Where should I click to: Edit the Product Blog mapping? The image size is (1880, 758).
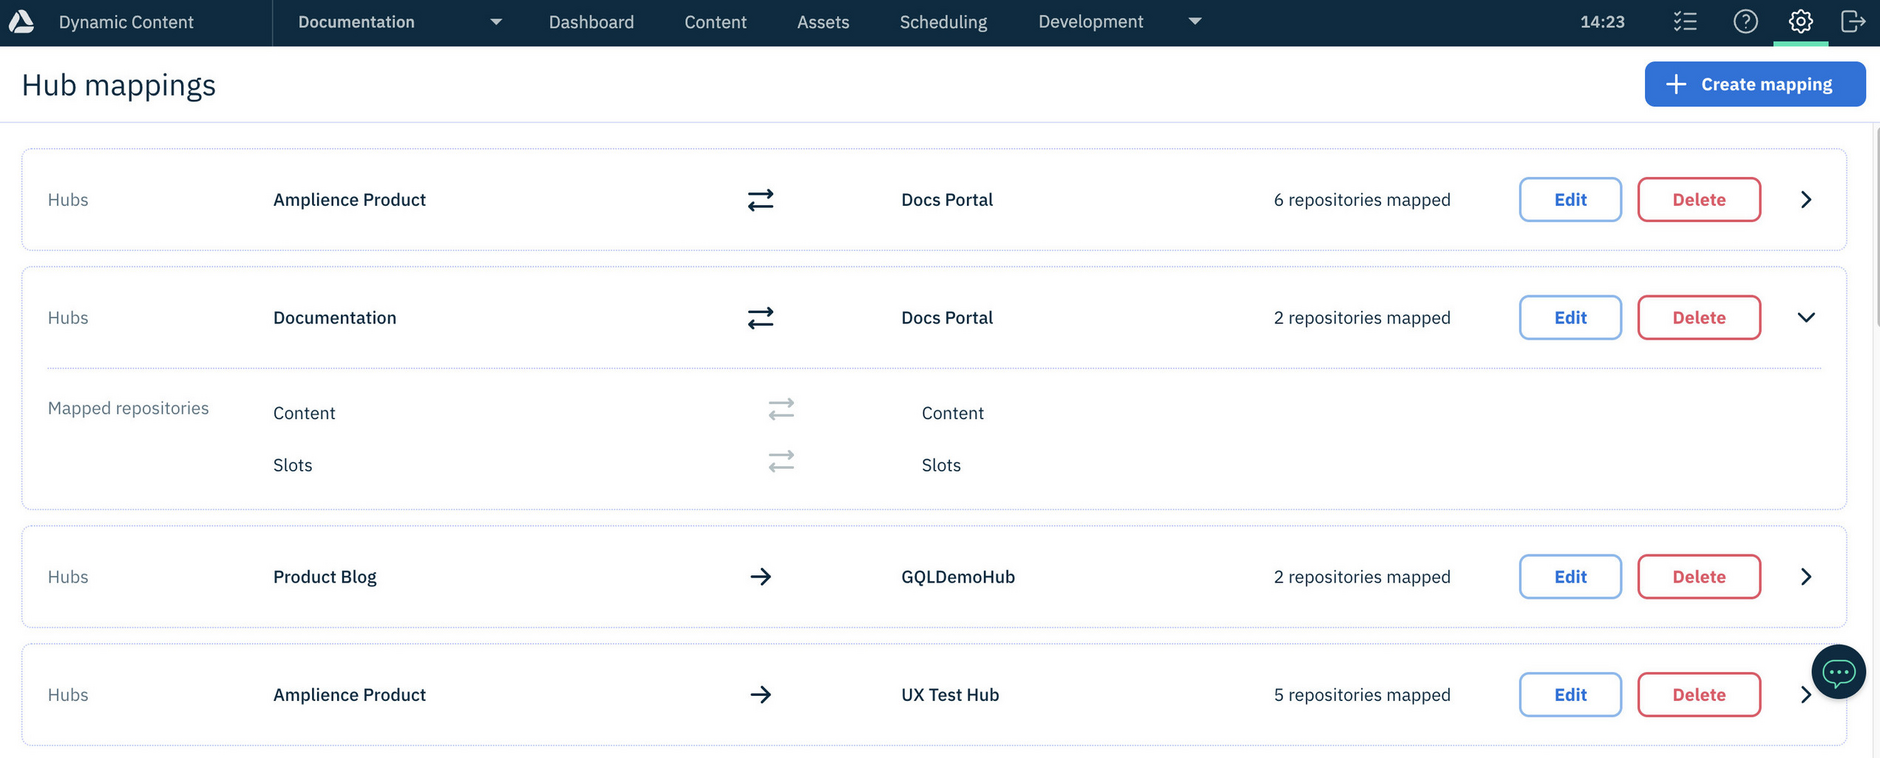coord(1570,577)
